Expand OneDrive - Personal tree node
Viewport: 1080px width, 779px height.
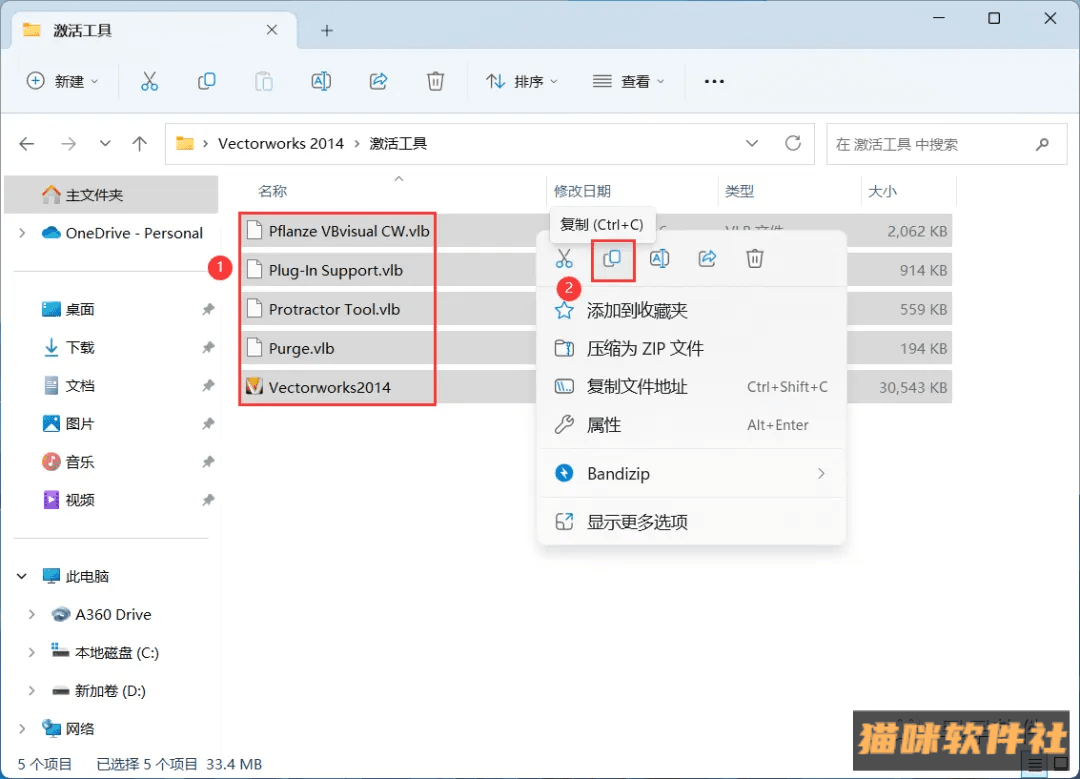click(22, 233)
